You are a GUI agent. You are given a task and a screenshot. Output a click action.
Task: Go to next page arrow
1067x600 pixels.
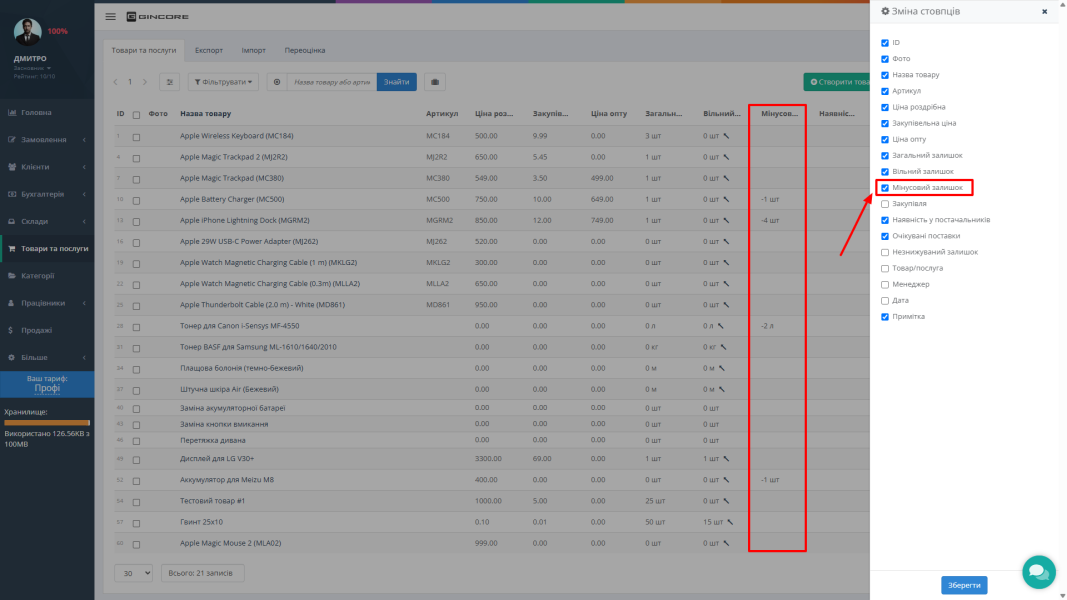(x=145, y=82)
